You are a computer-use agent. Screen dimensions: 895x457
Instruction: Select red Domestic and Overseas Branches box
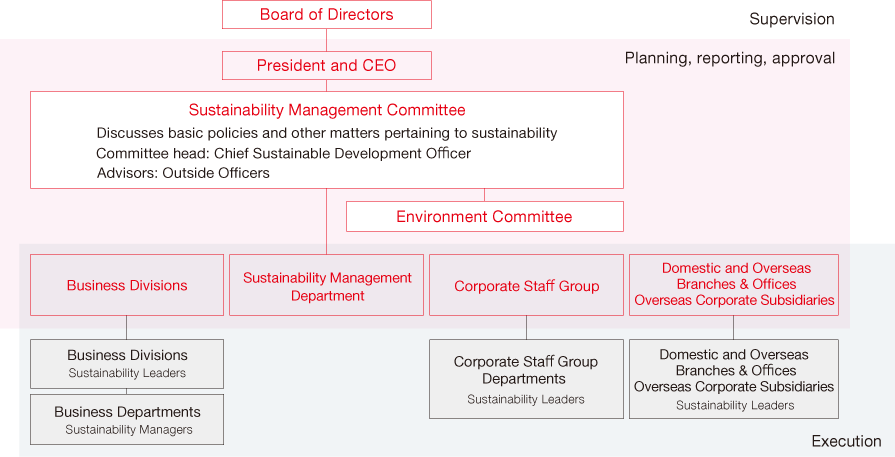point(734,285)
